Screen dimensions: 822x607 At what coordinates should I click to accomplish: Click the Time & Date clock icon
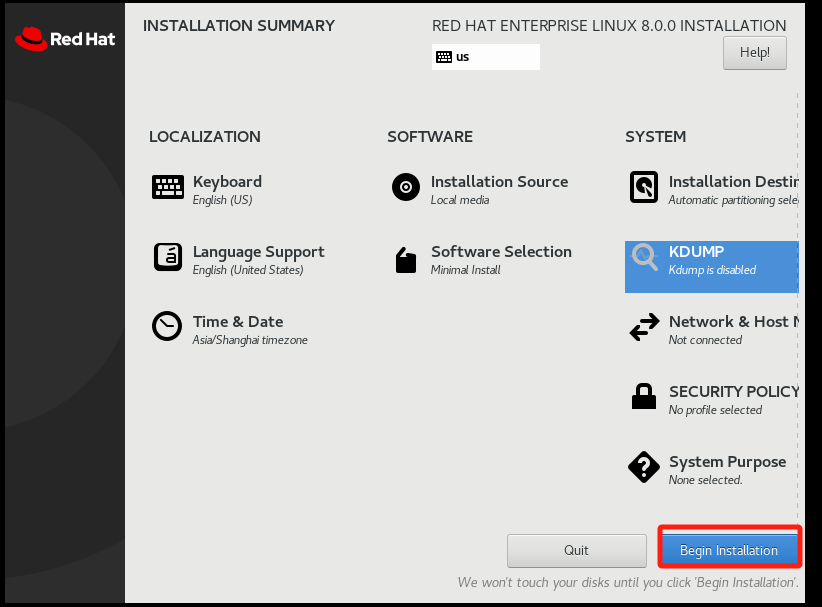167,326
